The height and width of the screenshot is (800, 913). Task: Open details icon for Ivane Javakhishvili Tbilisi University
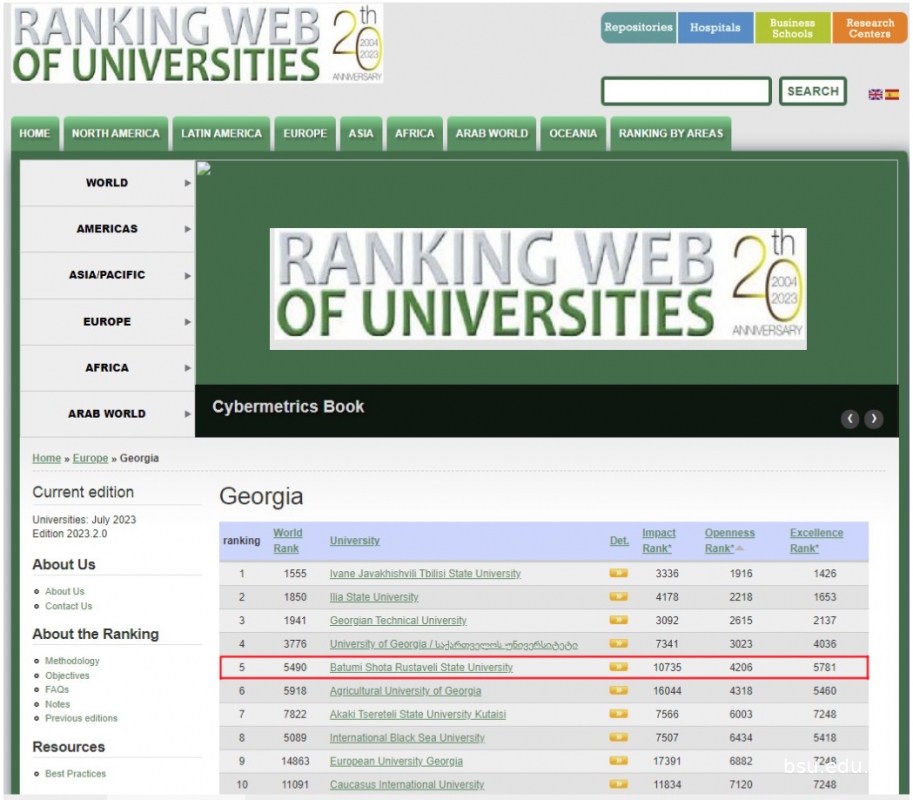(619, 574)
